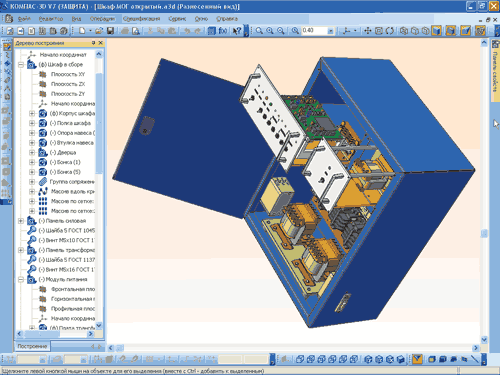Click the Построение tab at panel bottom
The width and height of the screenshot is (500, 375).
pos(32,346)
